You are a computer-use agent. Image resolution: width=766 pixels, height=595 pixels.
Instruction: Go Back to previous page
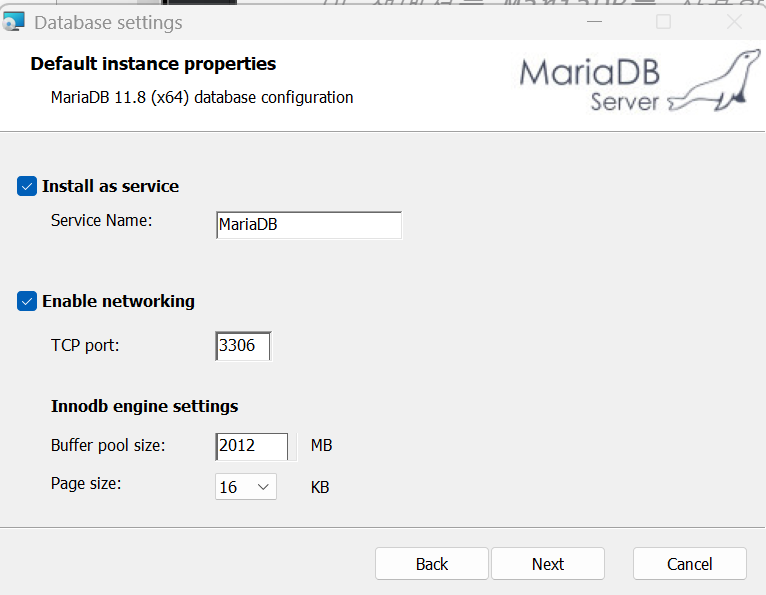(432, 564)
